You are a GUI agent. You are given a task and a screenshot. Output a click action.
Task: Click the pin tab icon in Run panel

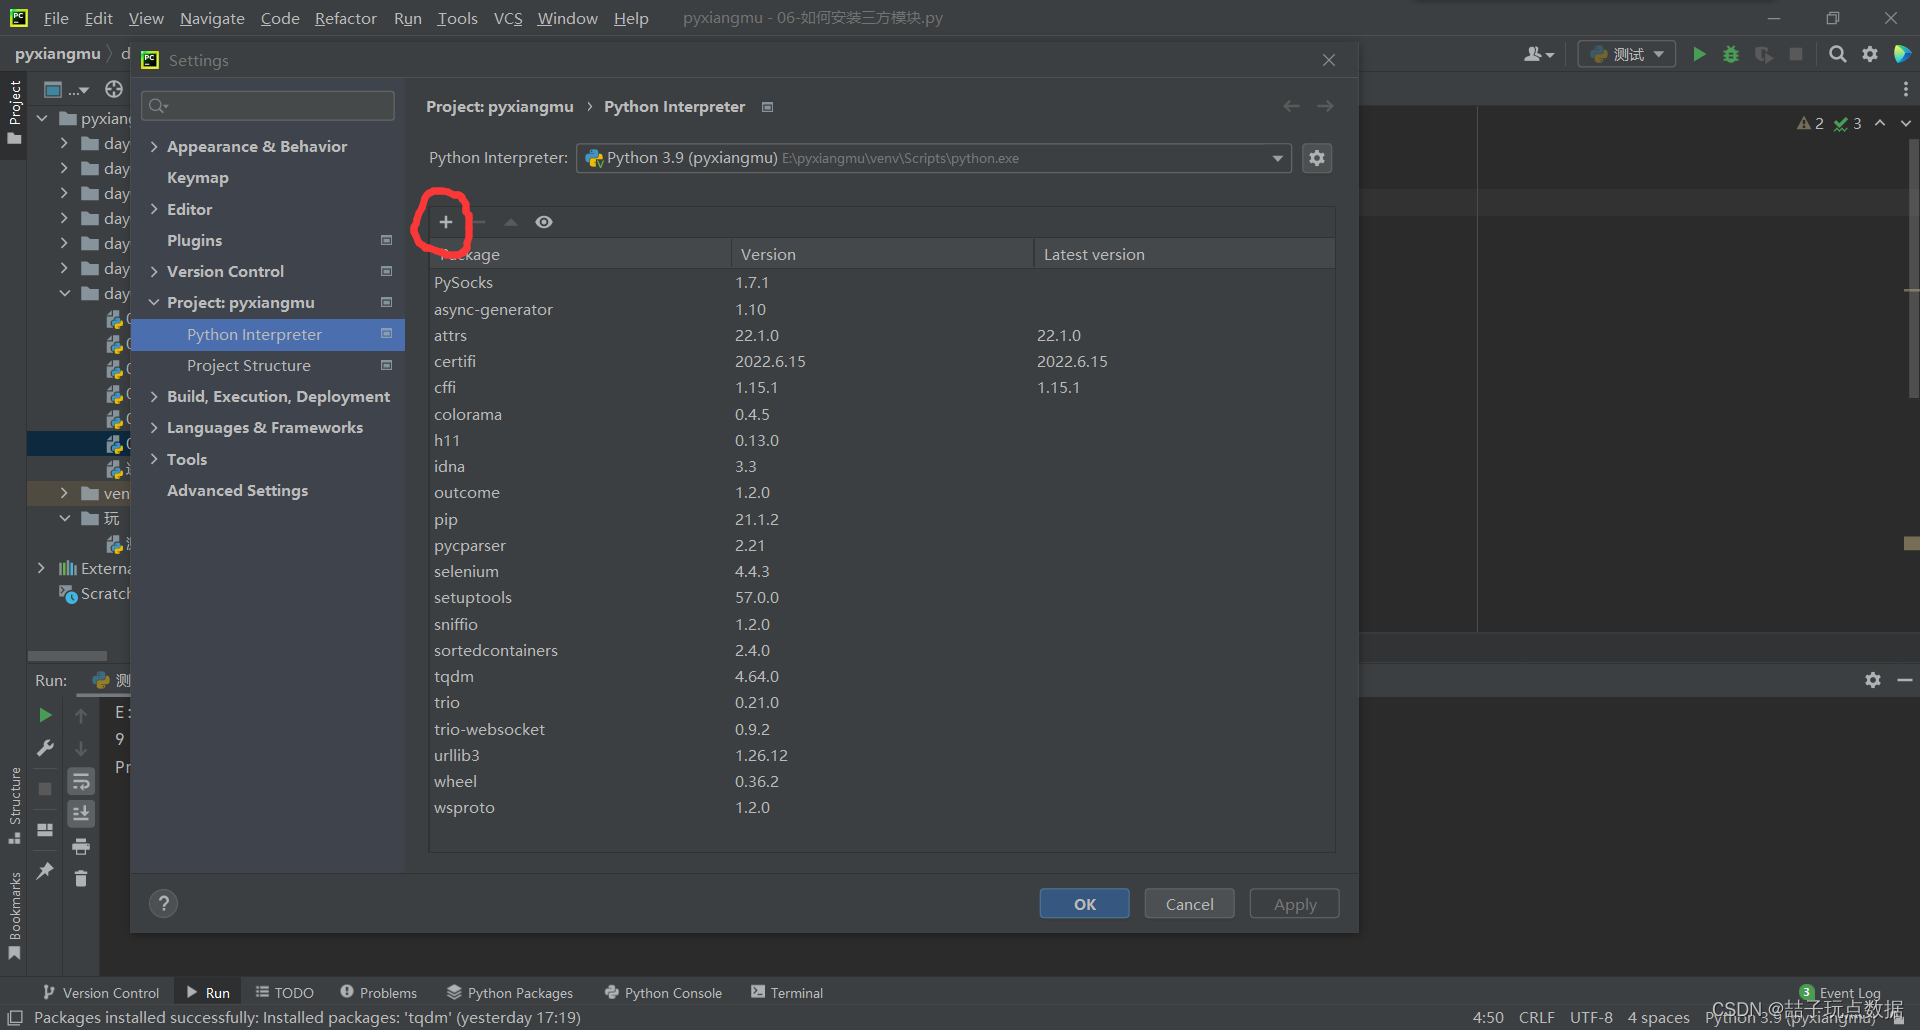tap(45, 871)
